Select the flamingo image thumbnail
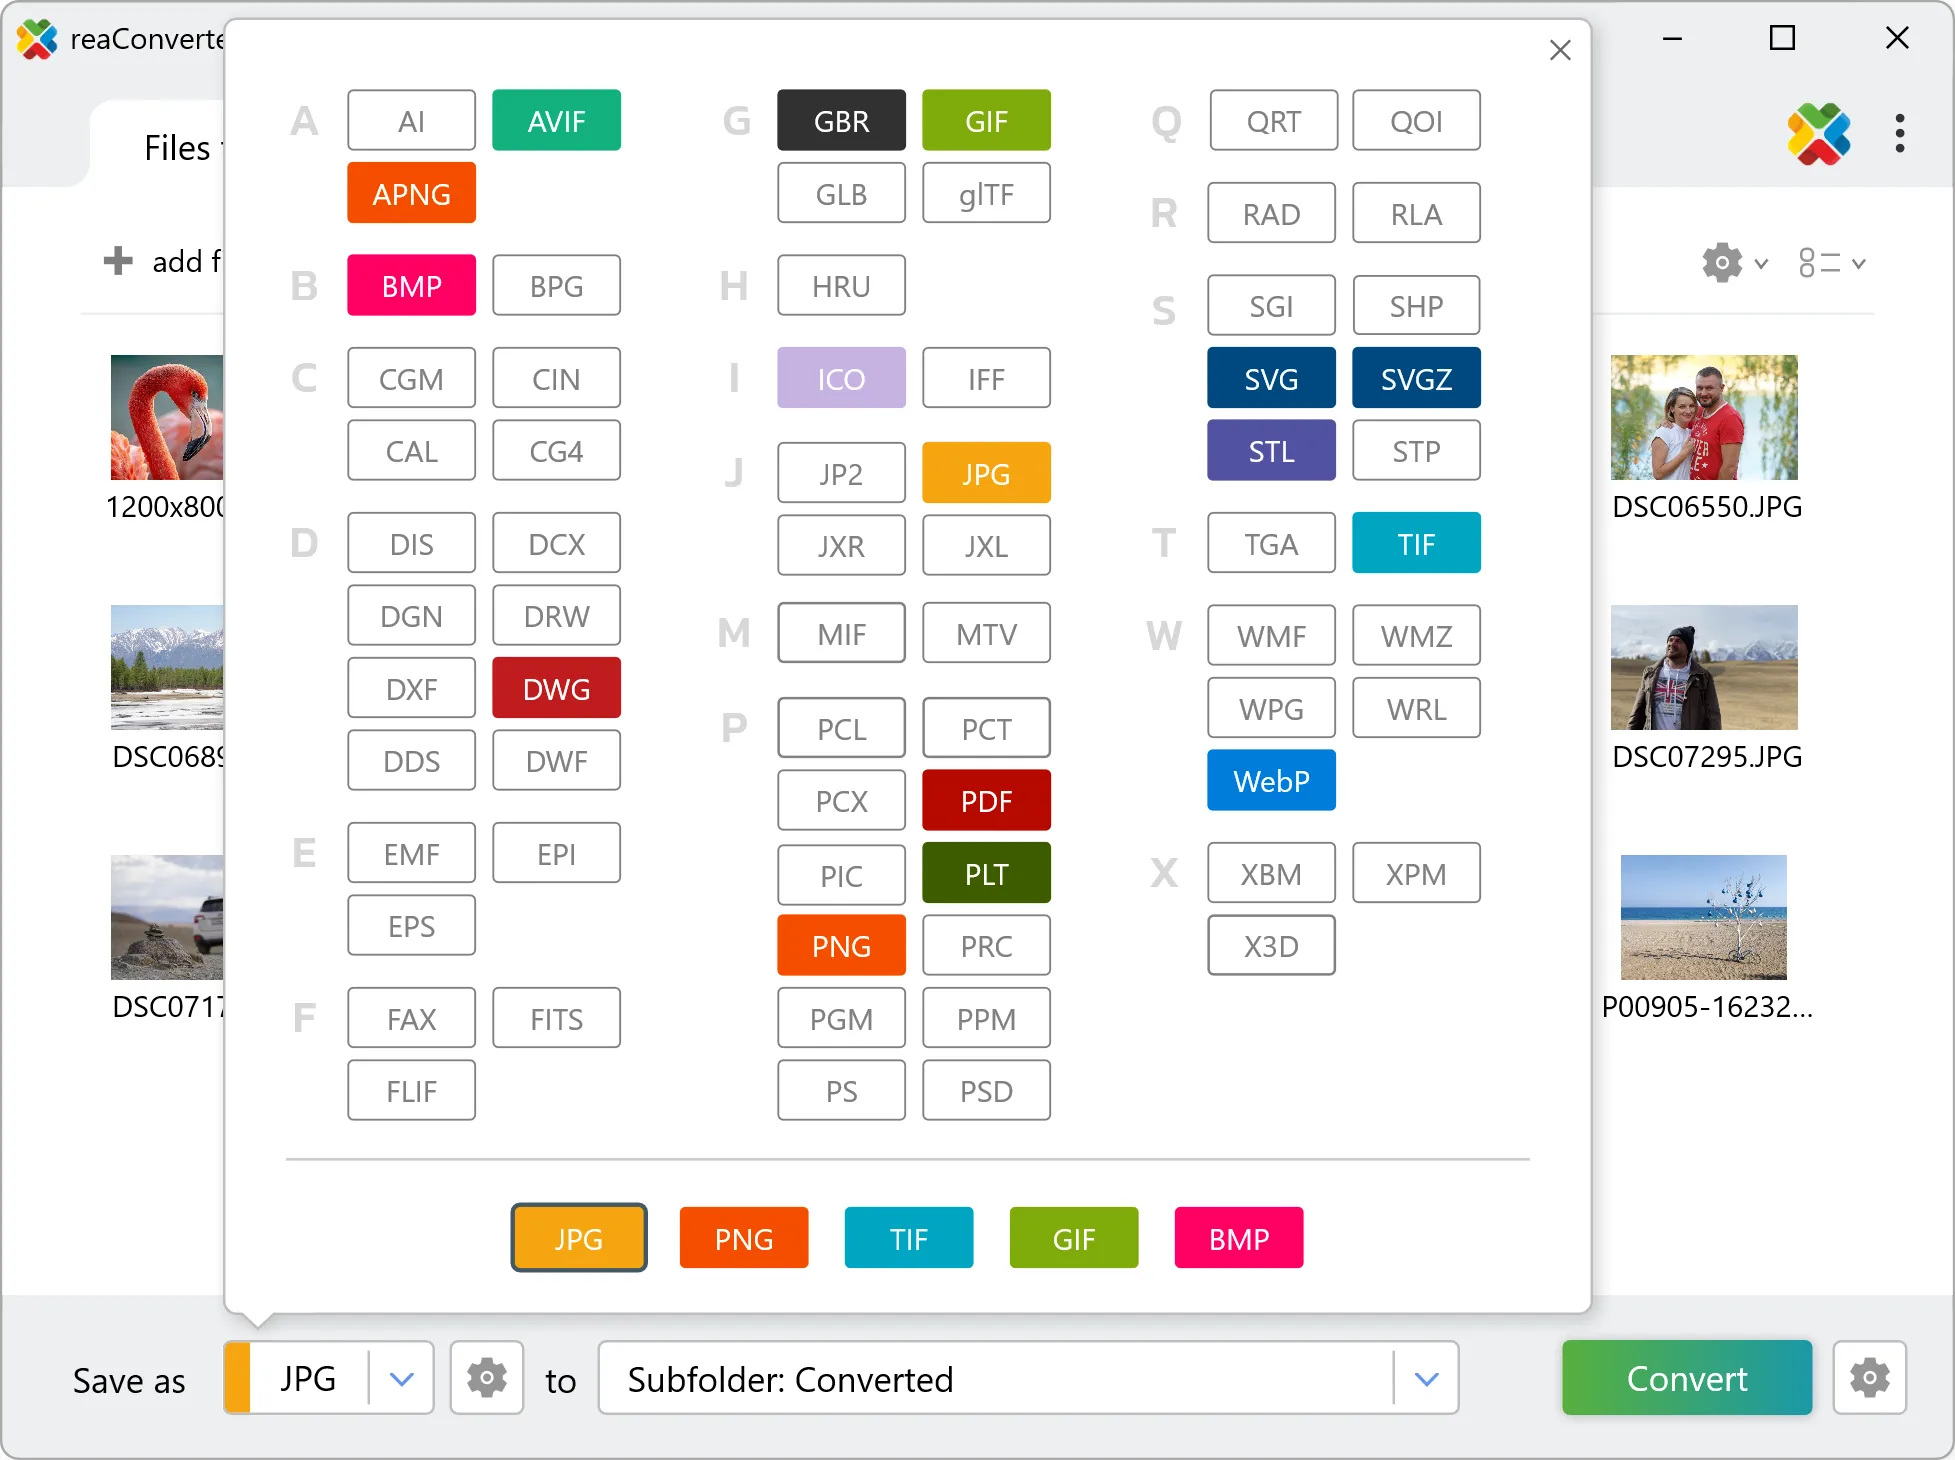 coord(167,417)
